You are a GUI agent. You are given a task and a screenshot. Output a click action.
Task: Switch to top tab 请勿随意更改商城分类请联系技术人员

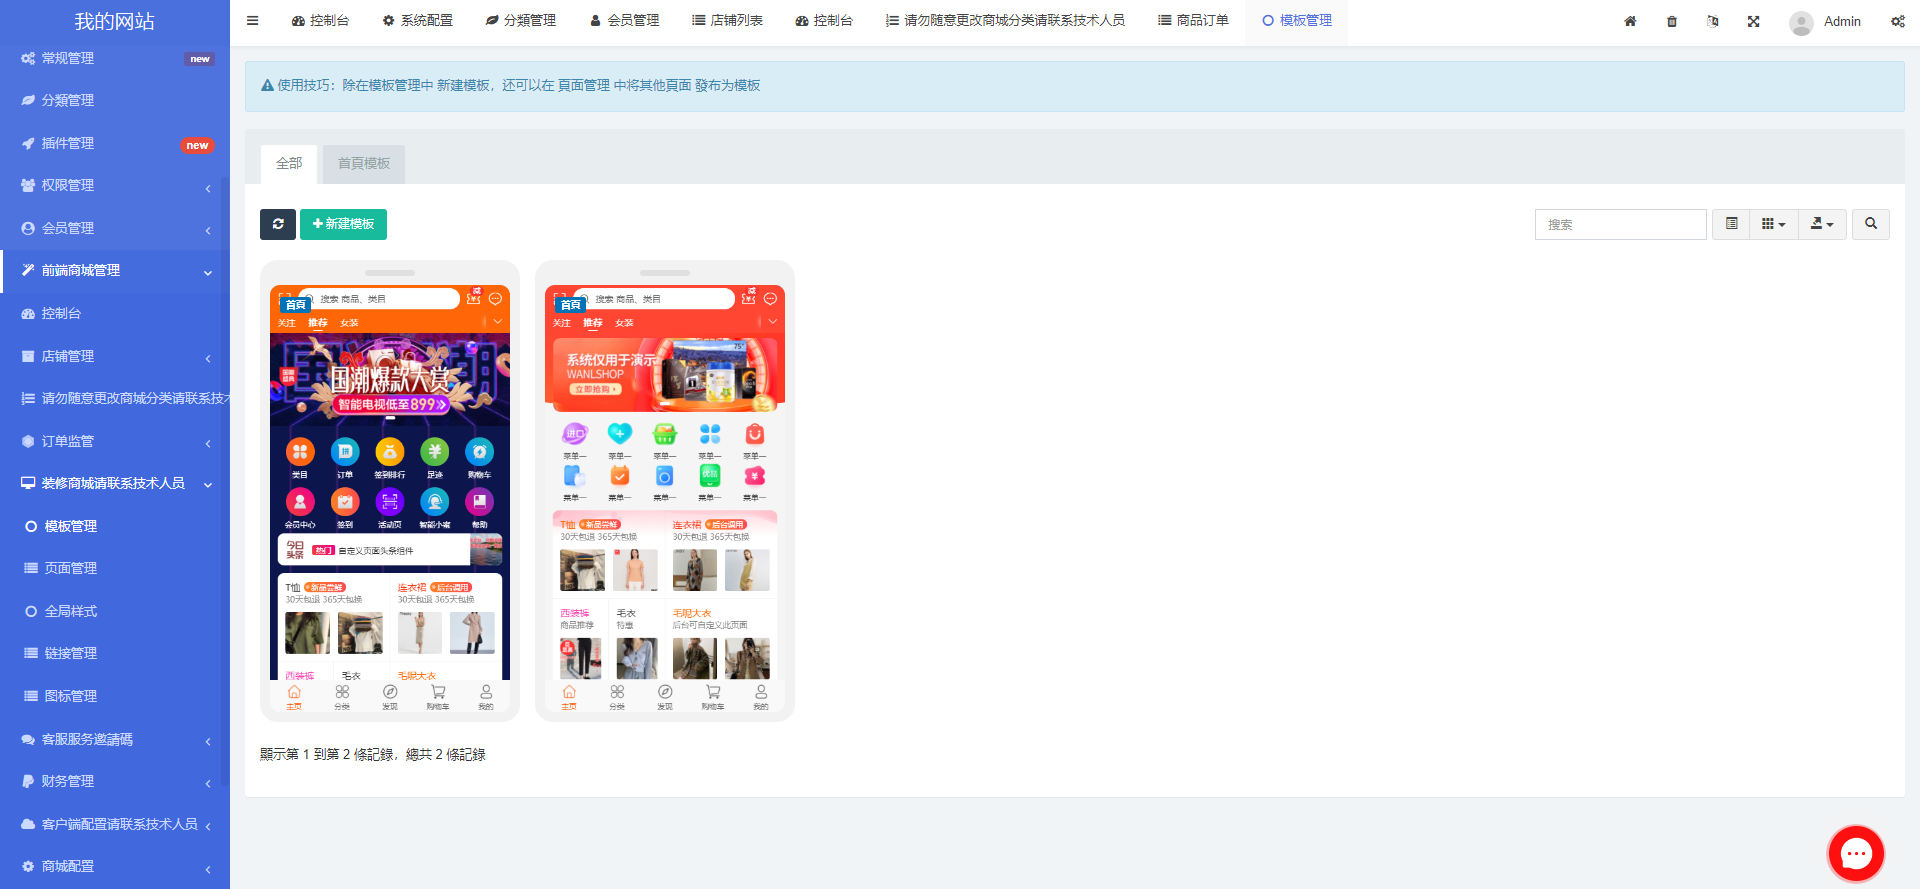click(1005, 21)
